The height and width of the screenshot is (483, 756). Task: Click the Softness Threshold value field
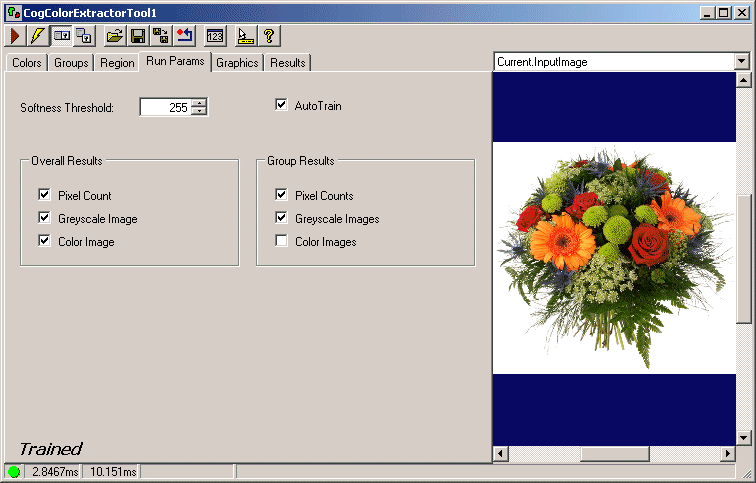click(x=165, y=107)
